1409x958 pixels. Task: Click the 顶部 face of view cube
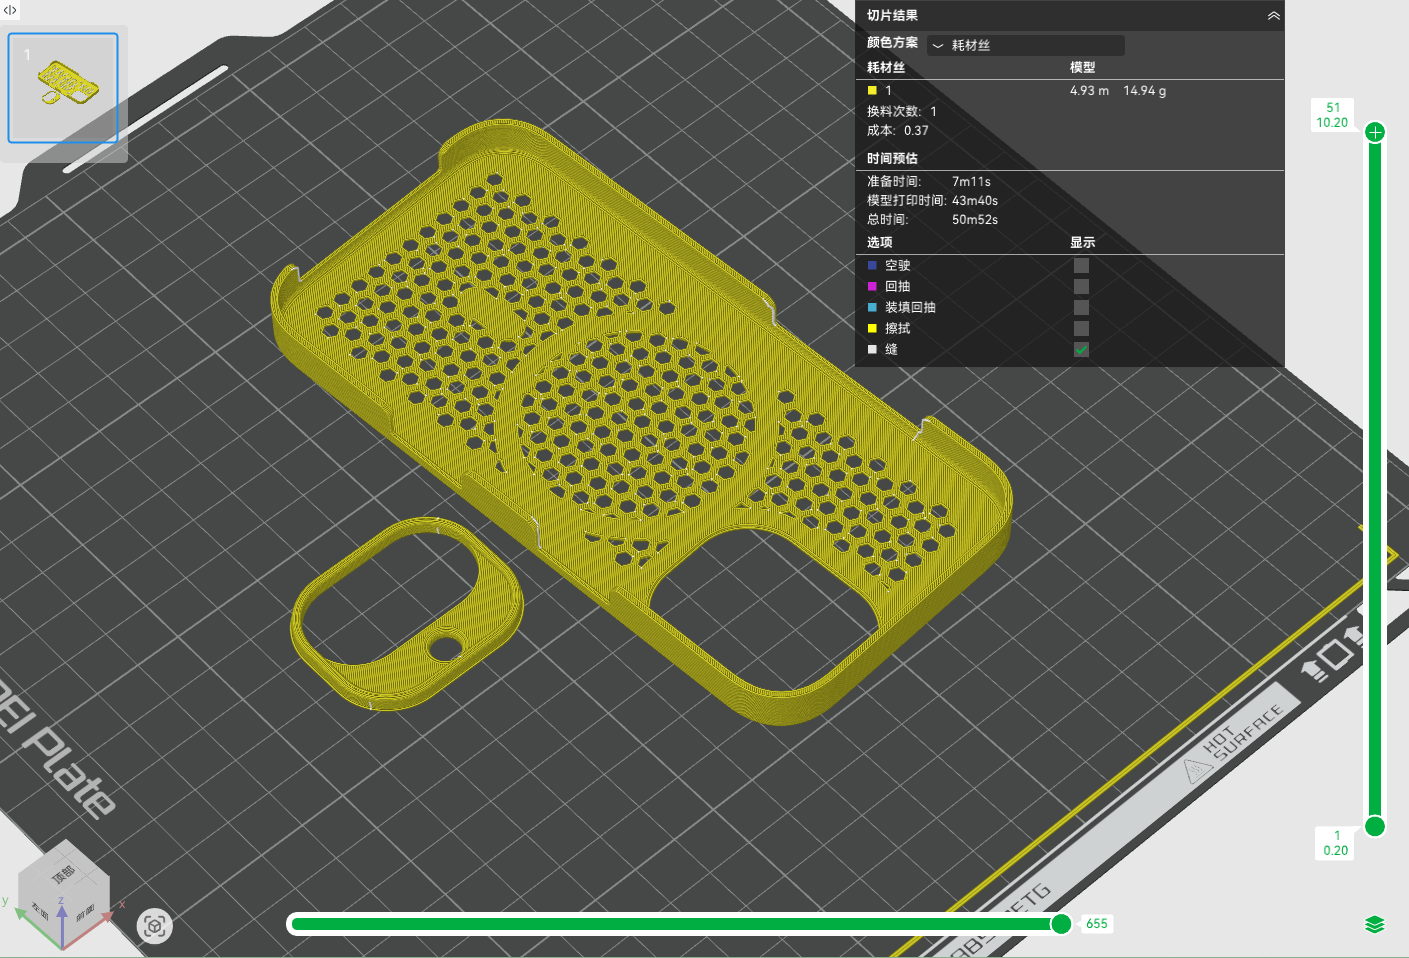pos(64,874)
